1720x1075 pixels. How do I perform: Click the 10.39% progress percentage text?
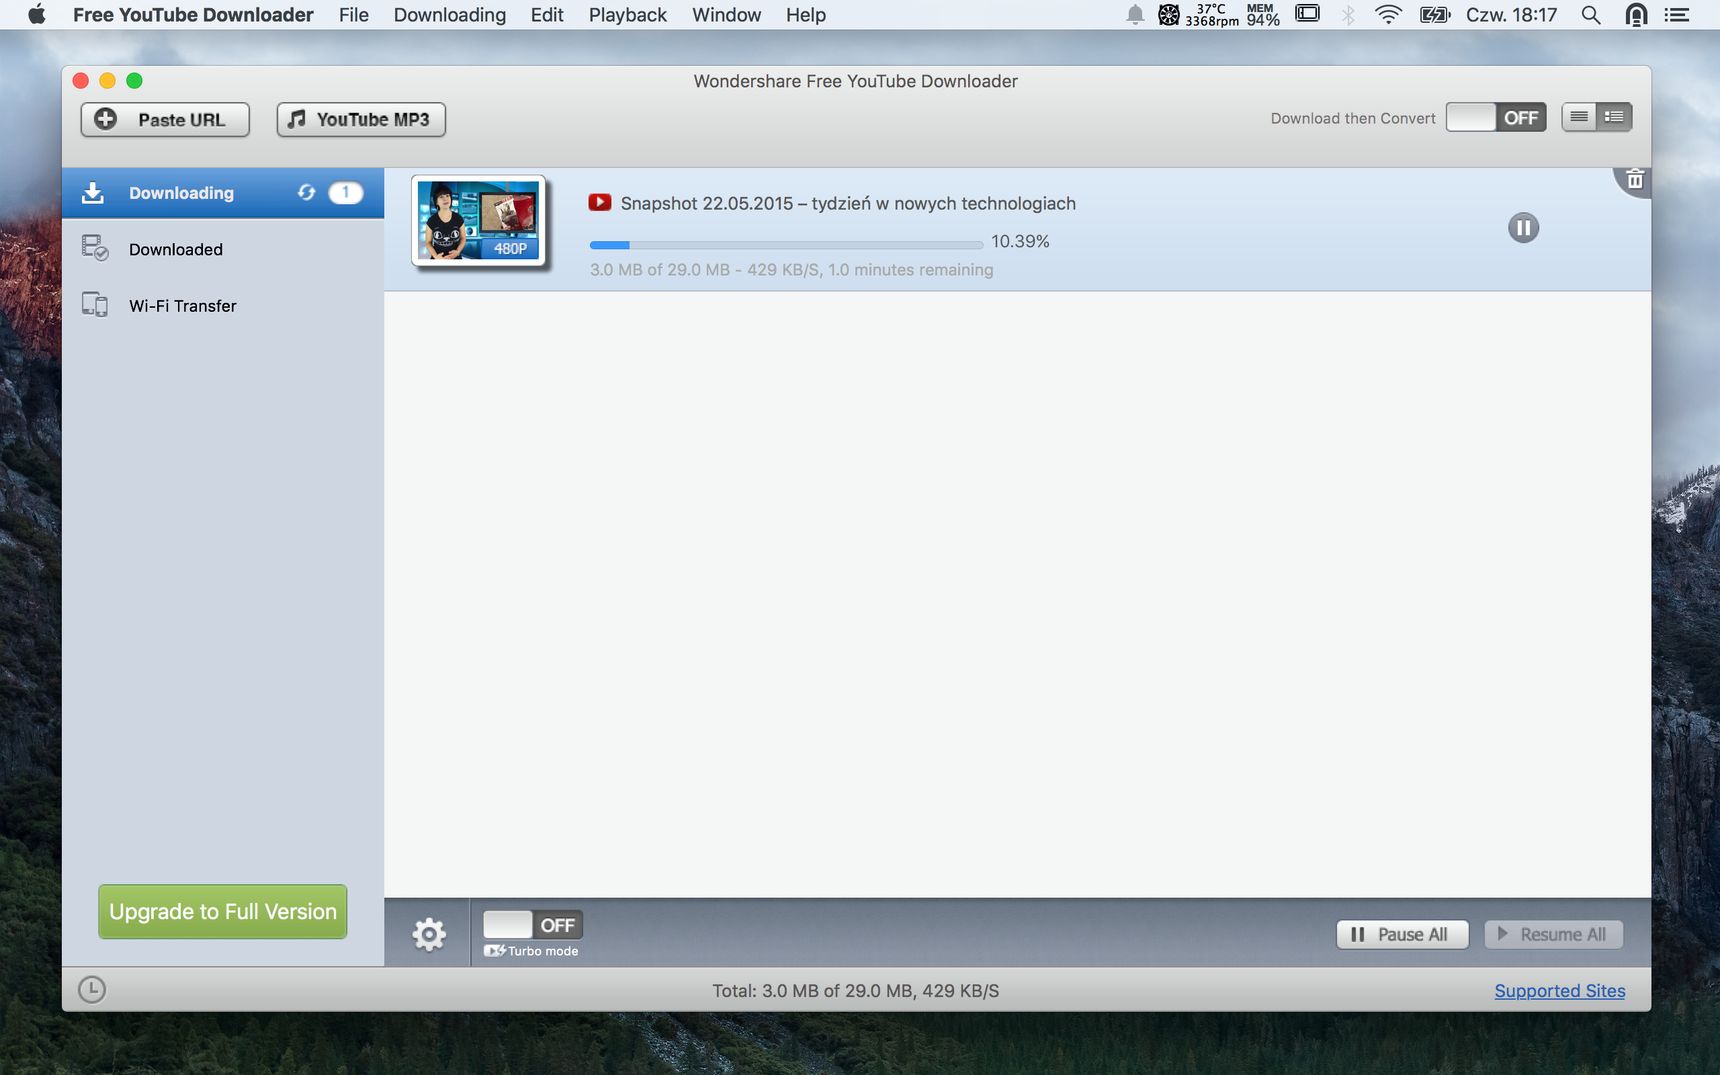tap(1020, 241)
